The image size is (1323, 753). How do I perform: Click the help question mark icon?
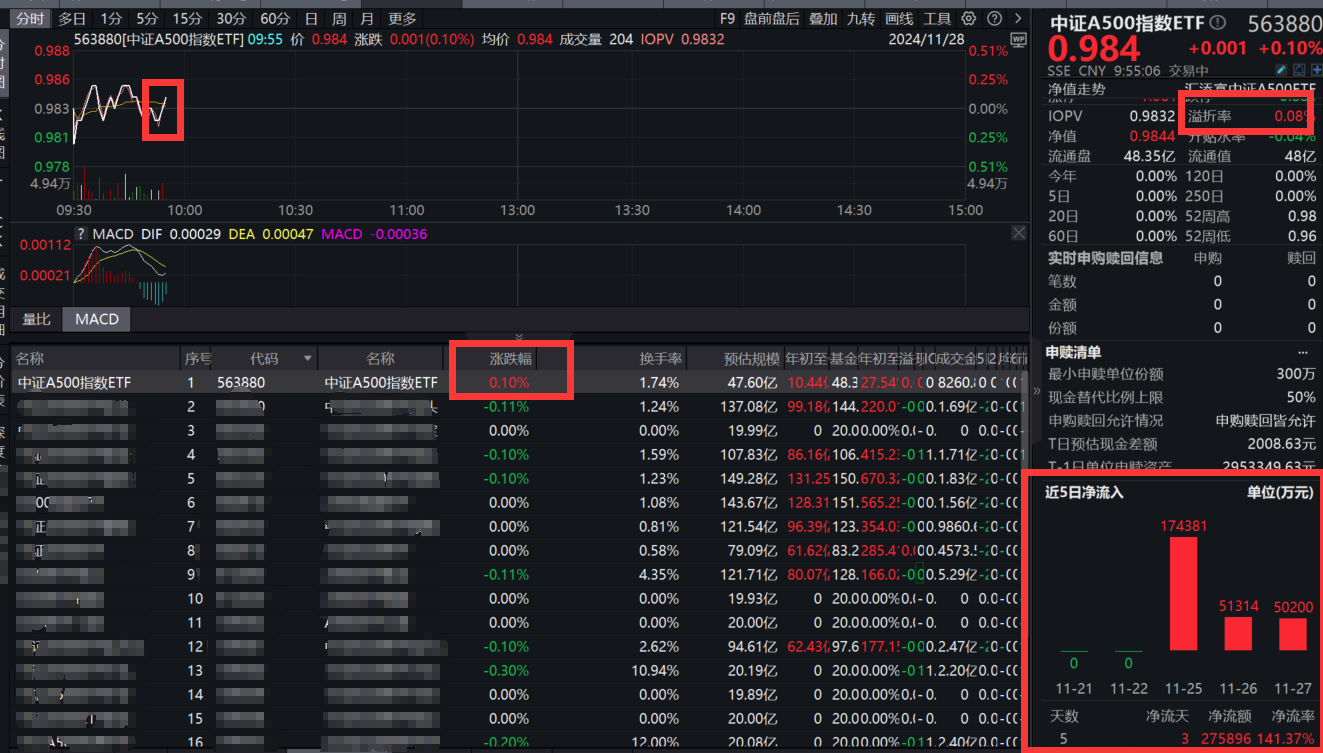pyautogui.click(x=994, y=19)
